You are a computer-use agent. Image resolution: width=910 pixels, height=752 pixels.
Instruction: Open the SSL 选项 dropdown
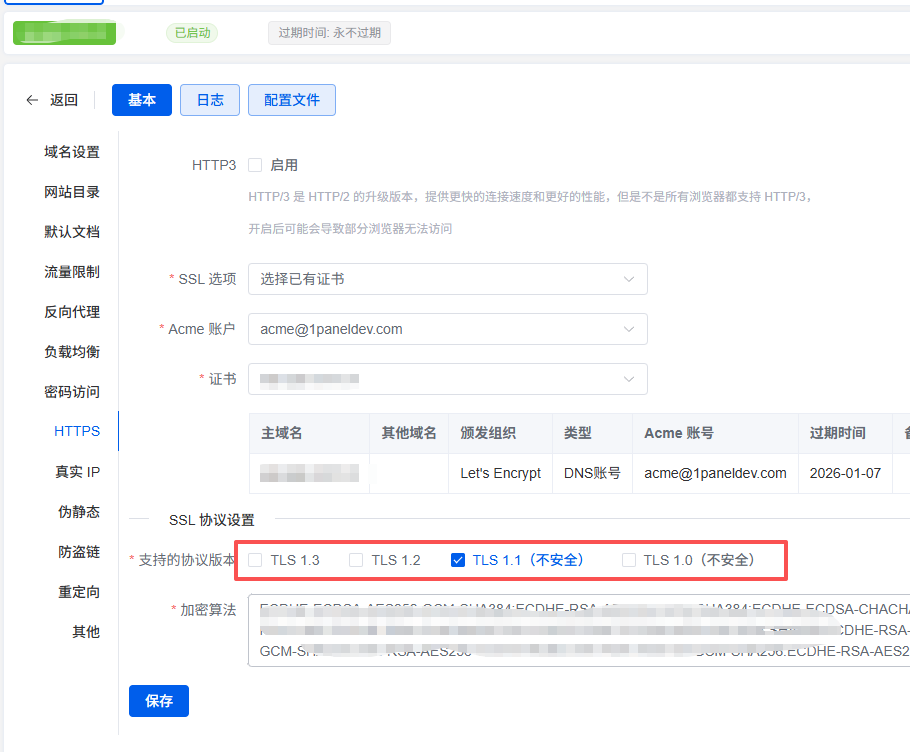pos(447,279)
